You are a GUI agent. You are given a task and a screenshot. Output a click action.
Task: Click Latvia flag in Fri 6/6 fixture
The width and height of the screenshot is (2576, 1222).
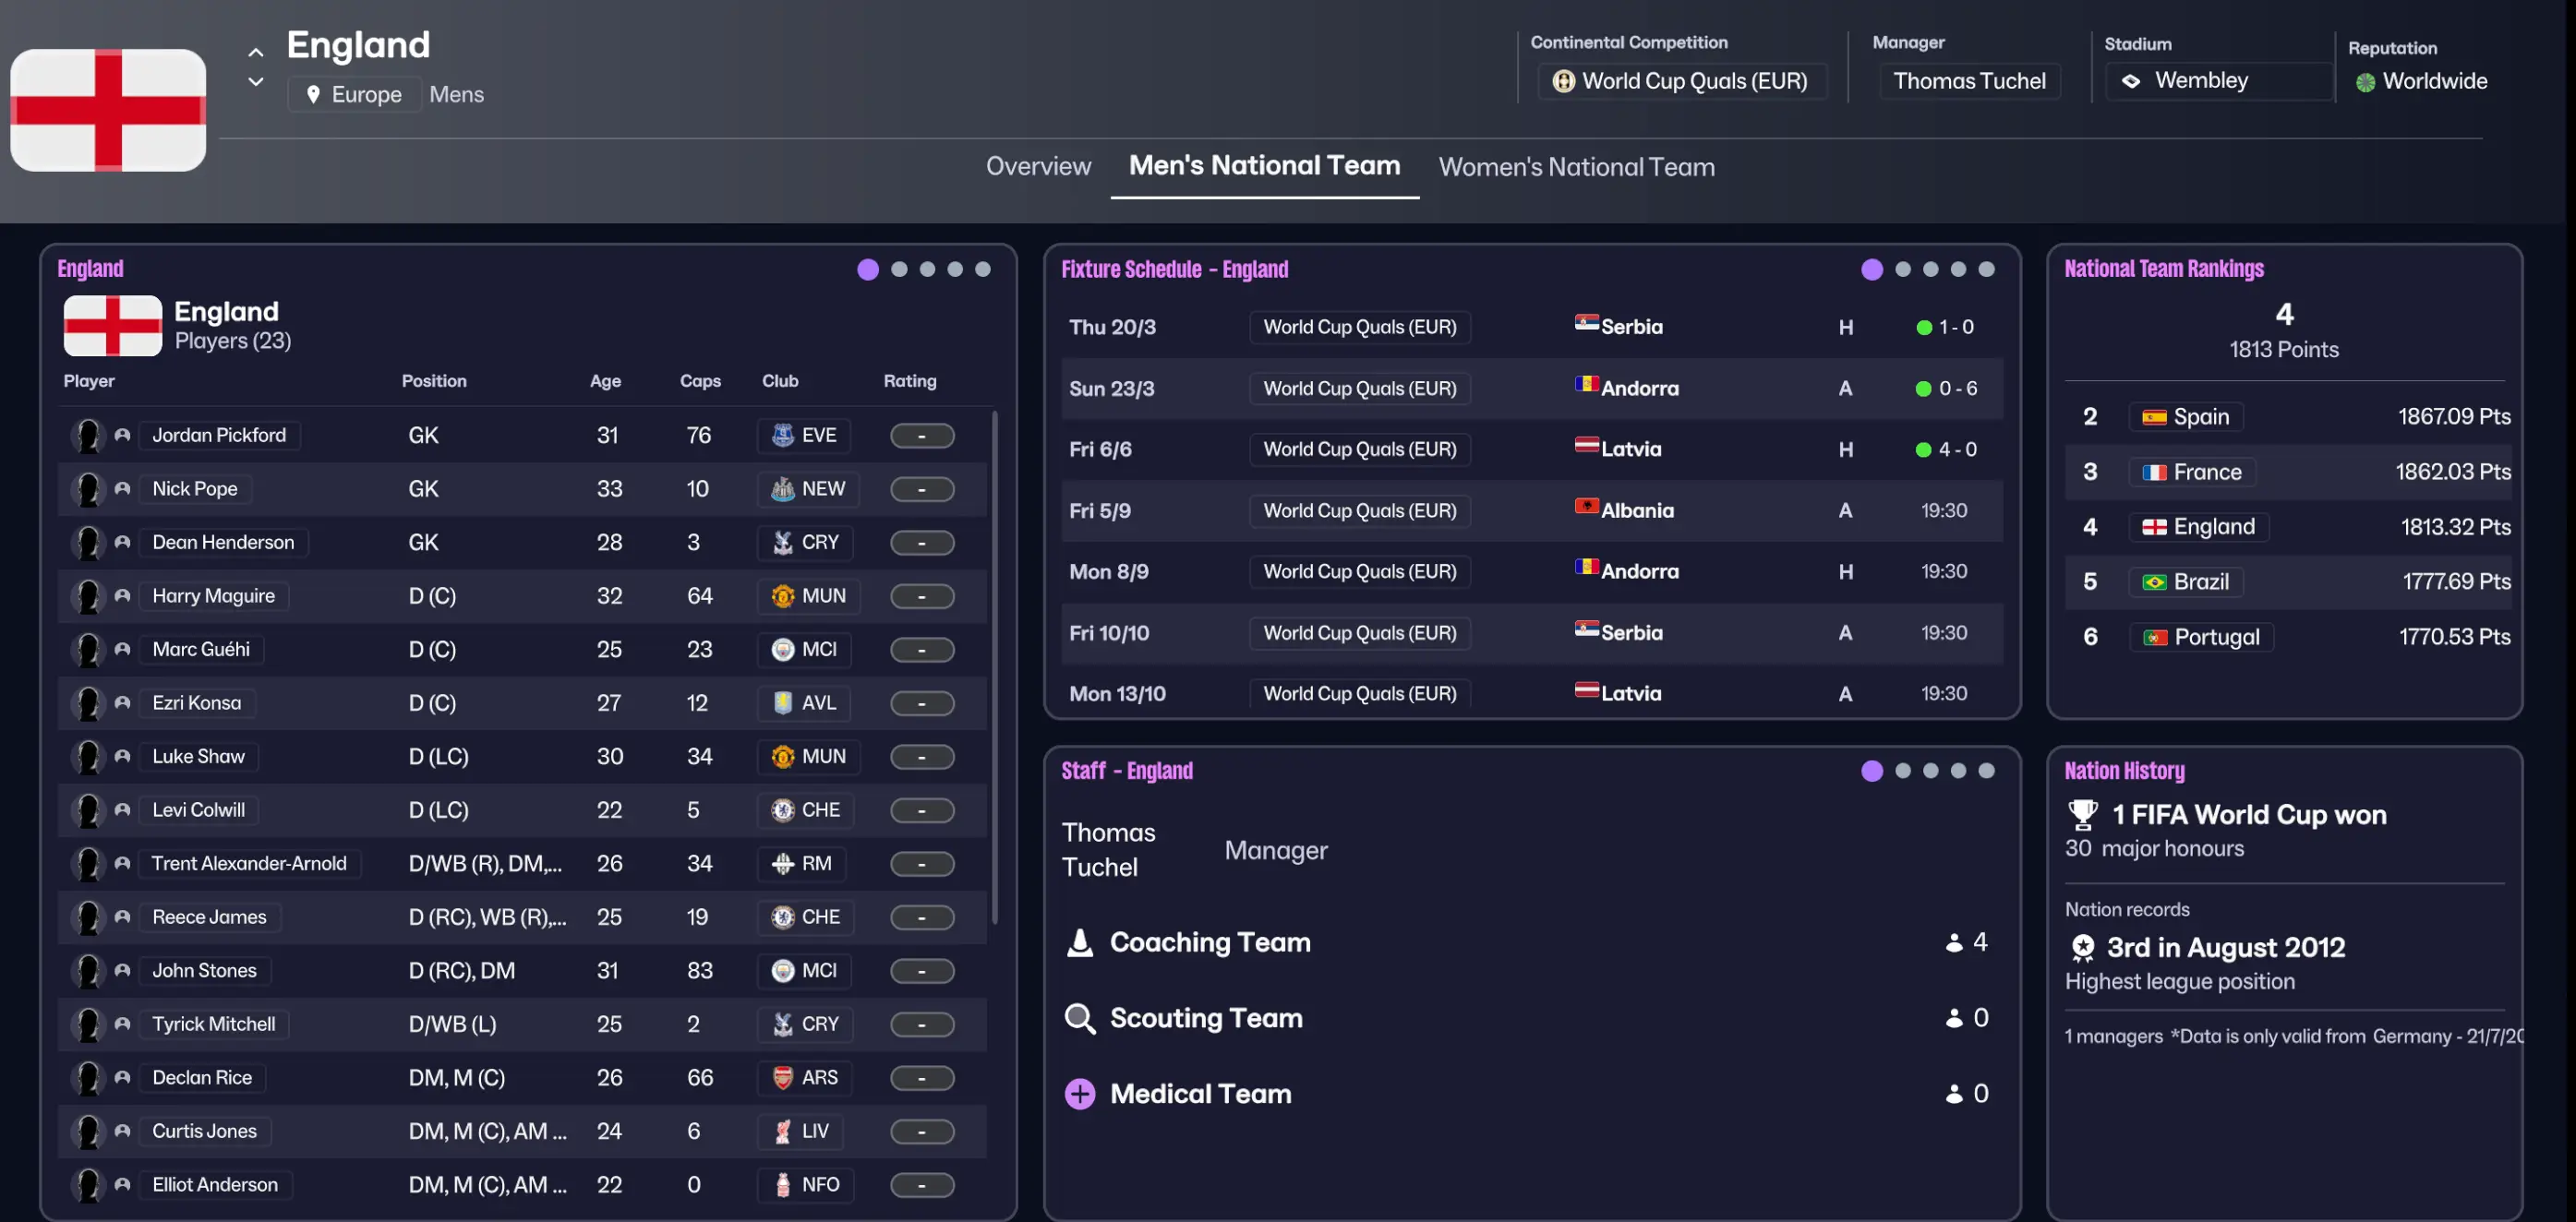[x=1586, y=446]
